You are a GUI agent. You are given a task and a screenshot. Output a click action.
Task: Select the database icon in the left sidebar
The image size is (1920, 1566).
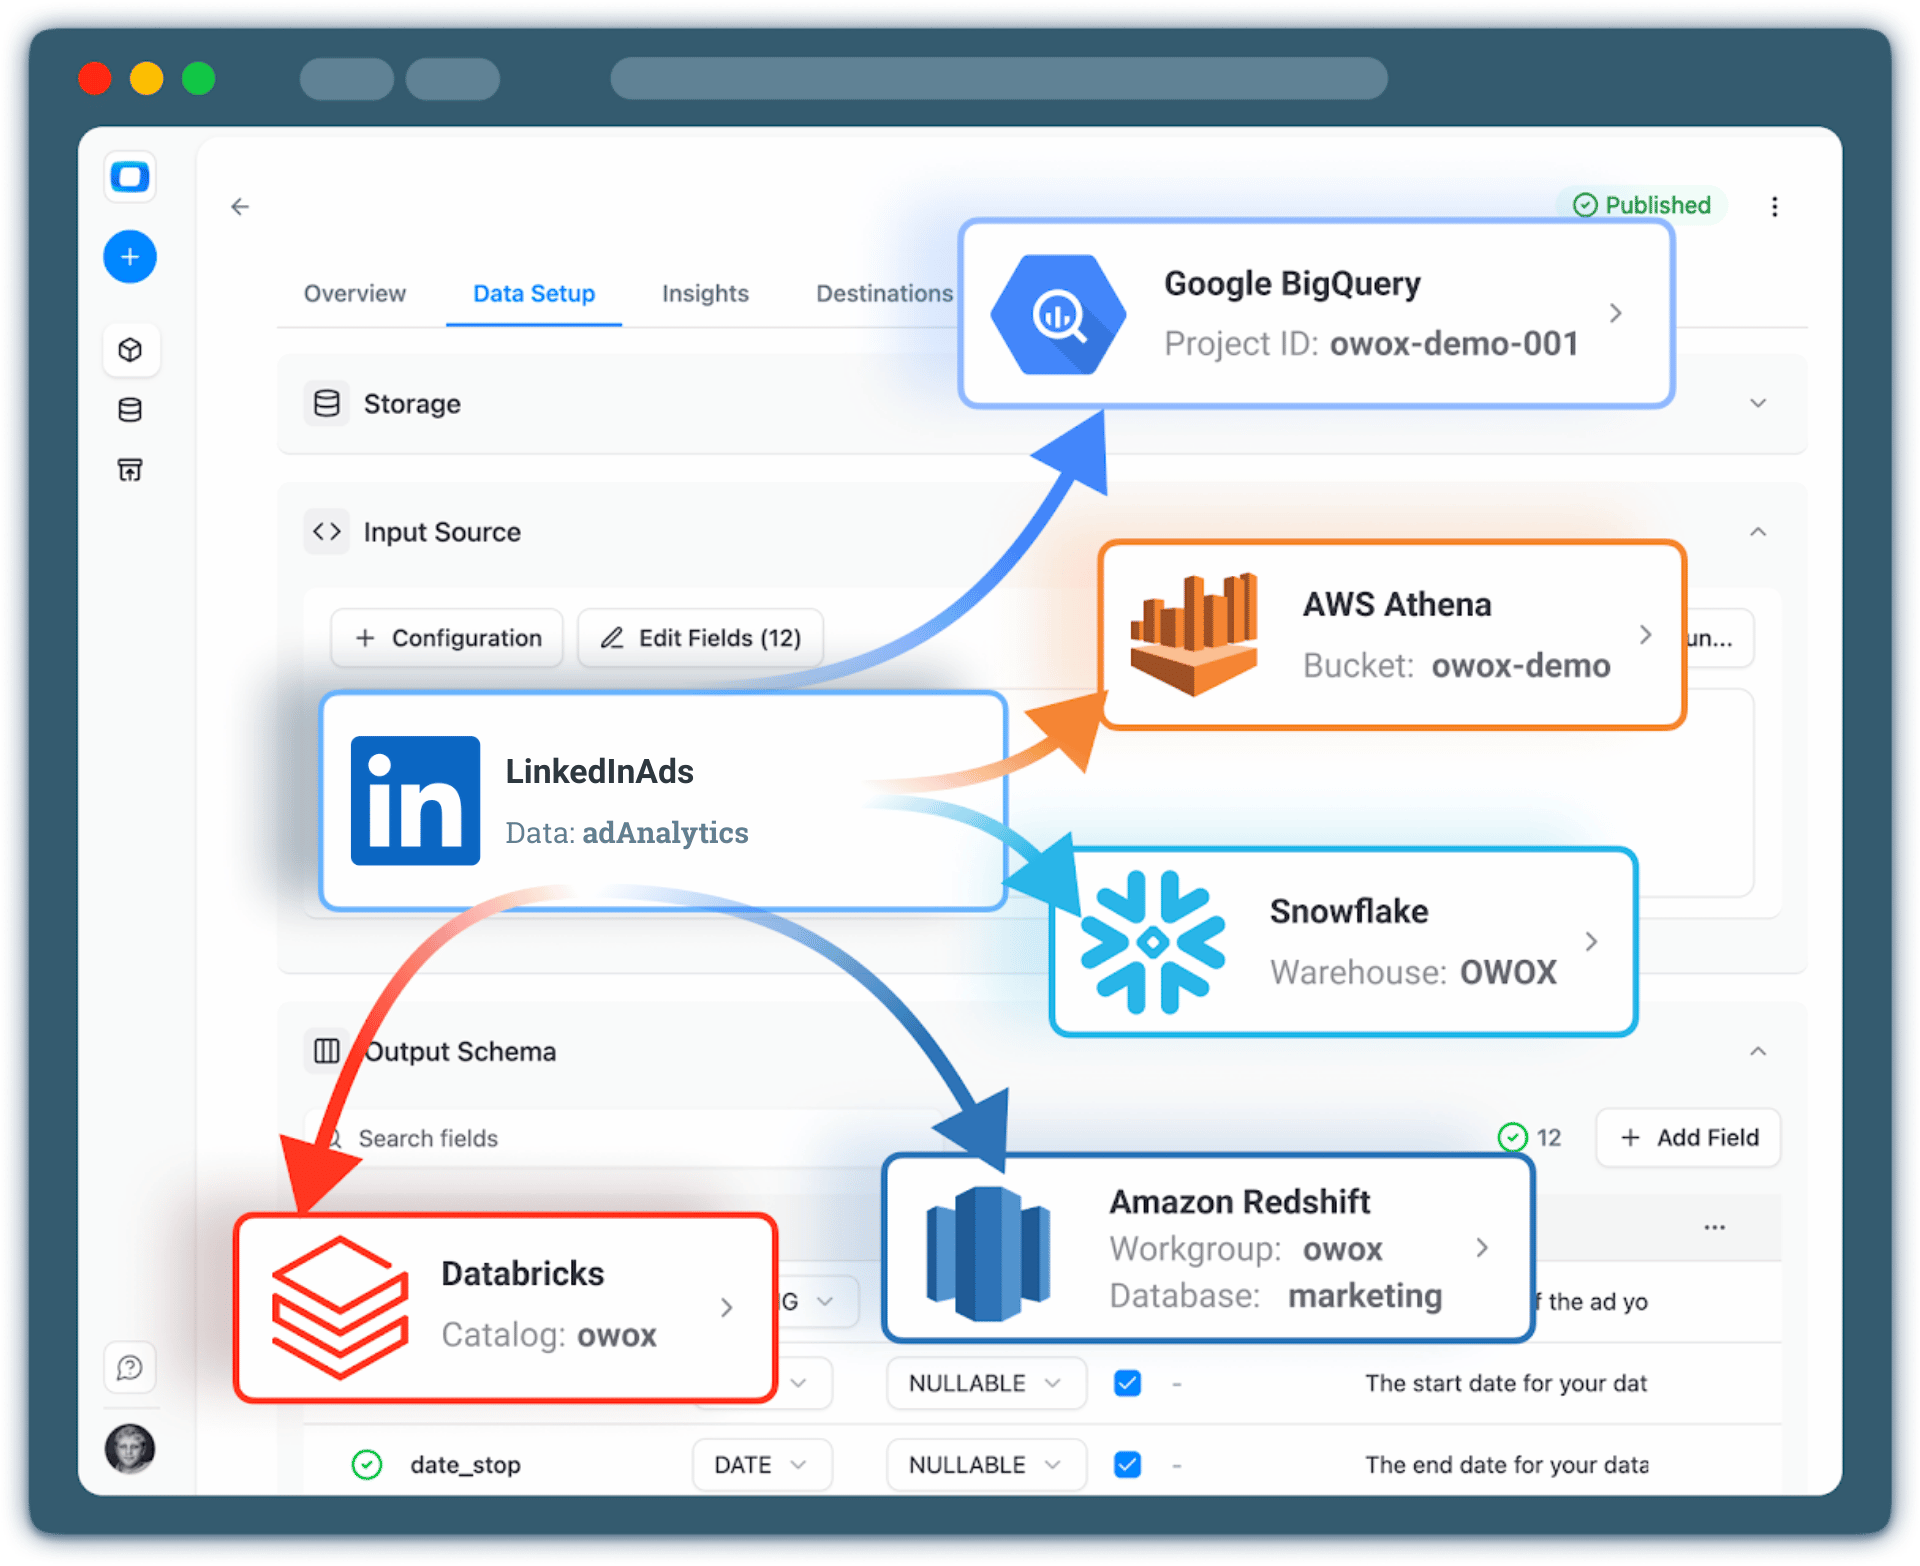pyautogui.click(x=130, y=409)
